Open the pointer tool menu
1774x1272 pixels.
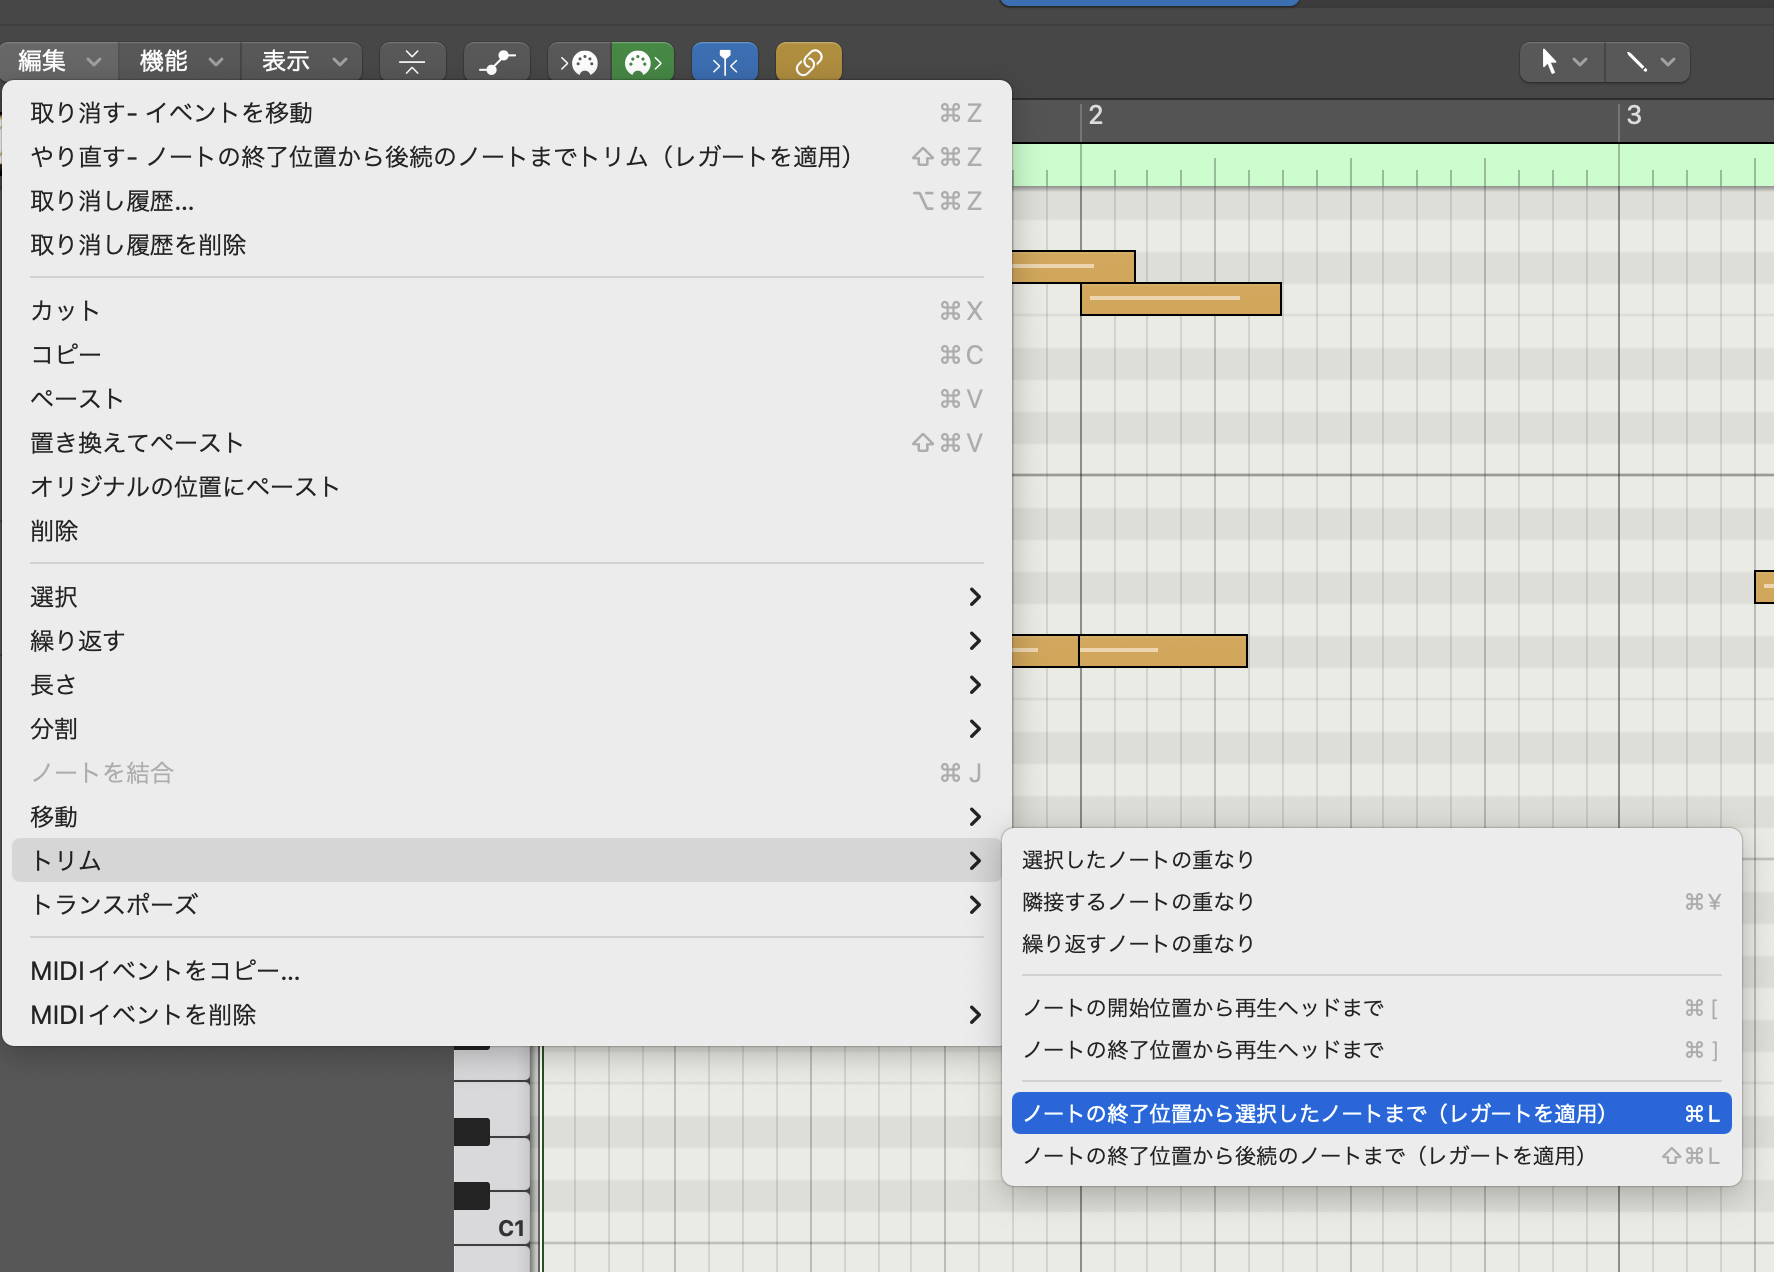[x=1562, y=62]
